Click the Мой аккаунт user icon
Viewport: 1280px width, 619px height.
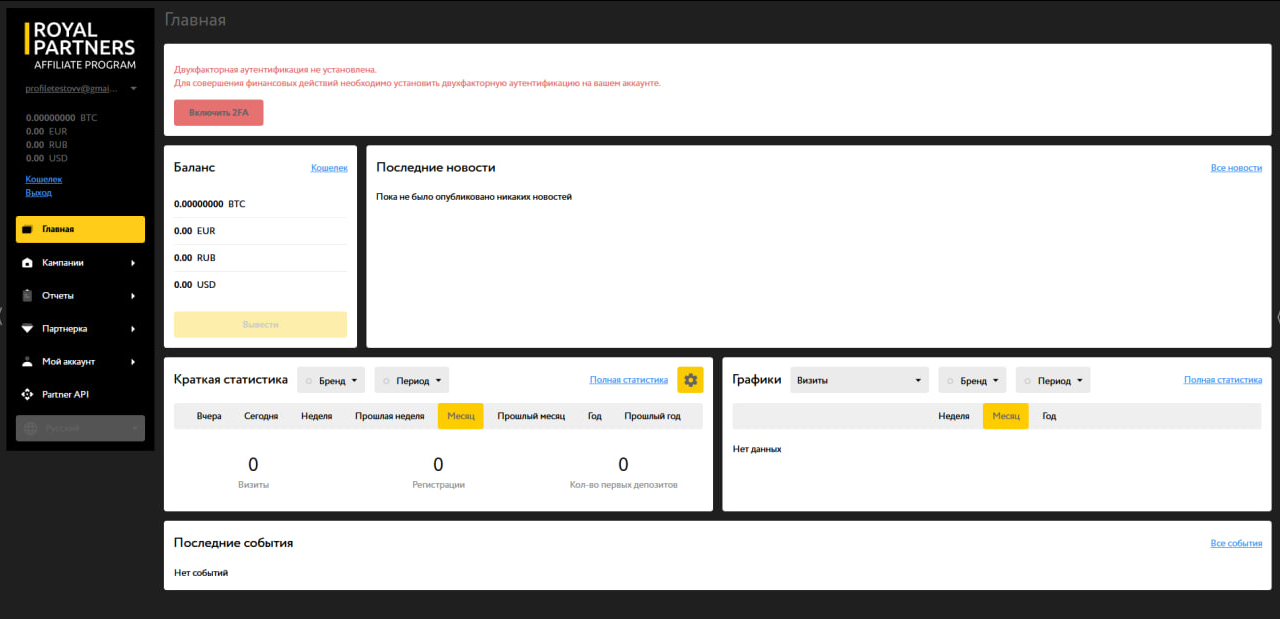(x=28, y=362)
